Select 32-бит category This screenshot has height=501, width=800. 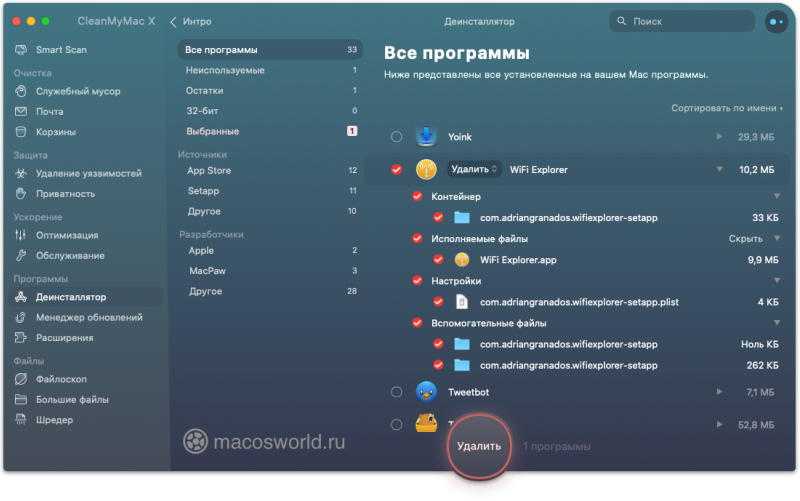(x=270, y=111)
